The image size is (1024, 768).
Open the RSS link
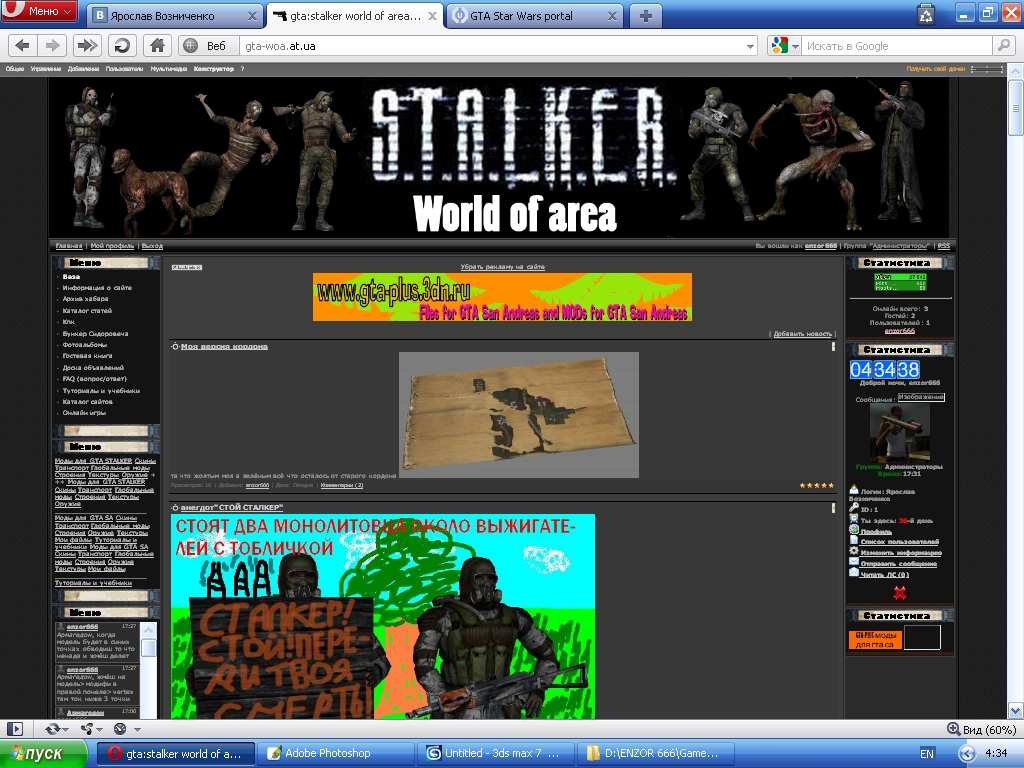click(x=944, y=246)
